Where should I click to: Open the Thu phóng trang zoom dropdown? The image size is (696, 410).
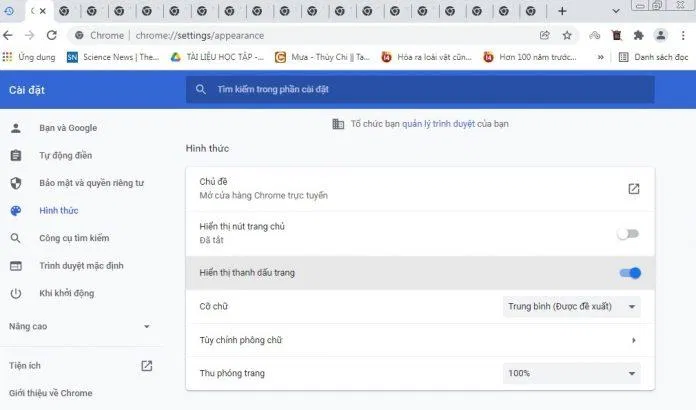[571, 373]
